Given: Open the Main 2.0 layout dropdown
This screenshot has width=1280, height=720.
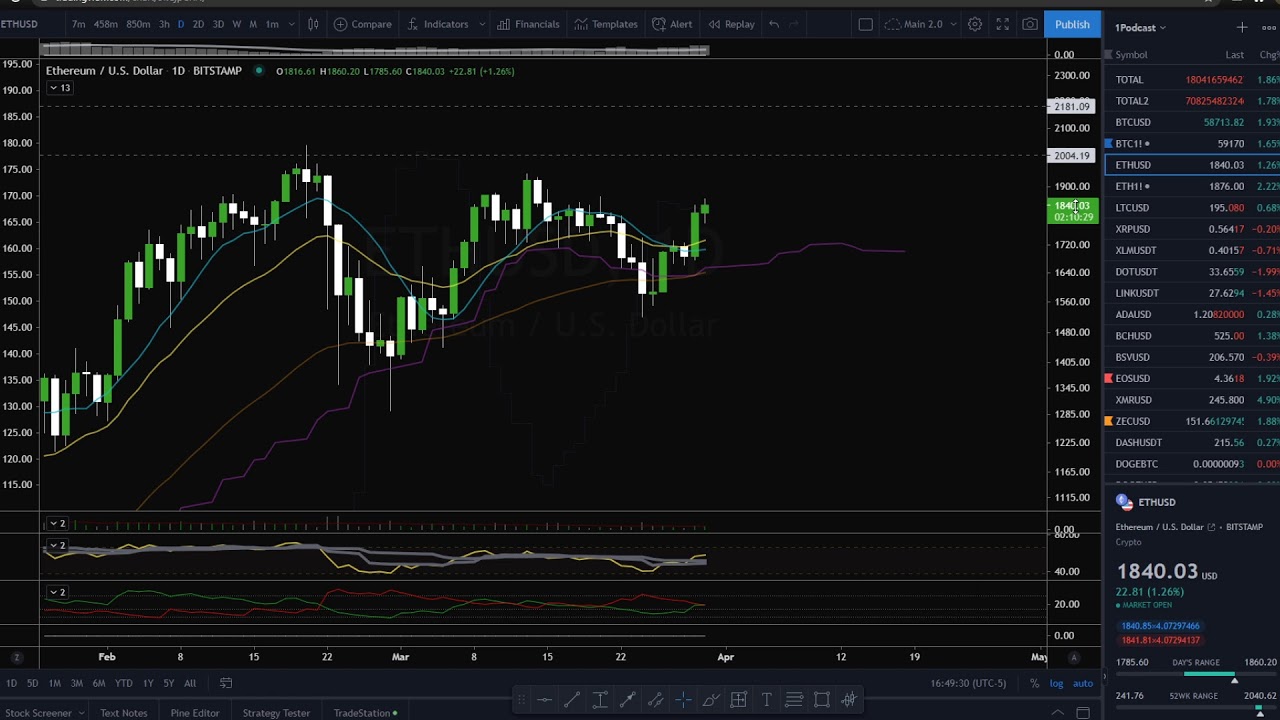Looking at the screenshot, I should tap(921, 24).
